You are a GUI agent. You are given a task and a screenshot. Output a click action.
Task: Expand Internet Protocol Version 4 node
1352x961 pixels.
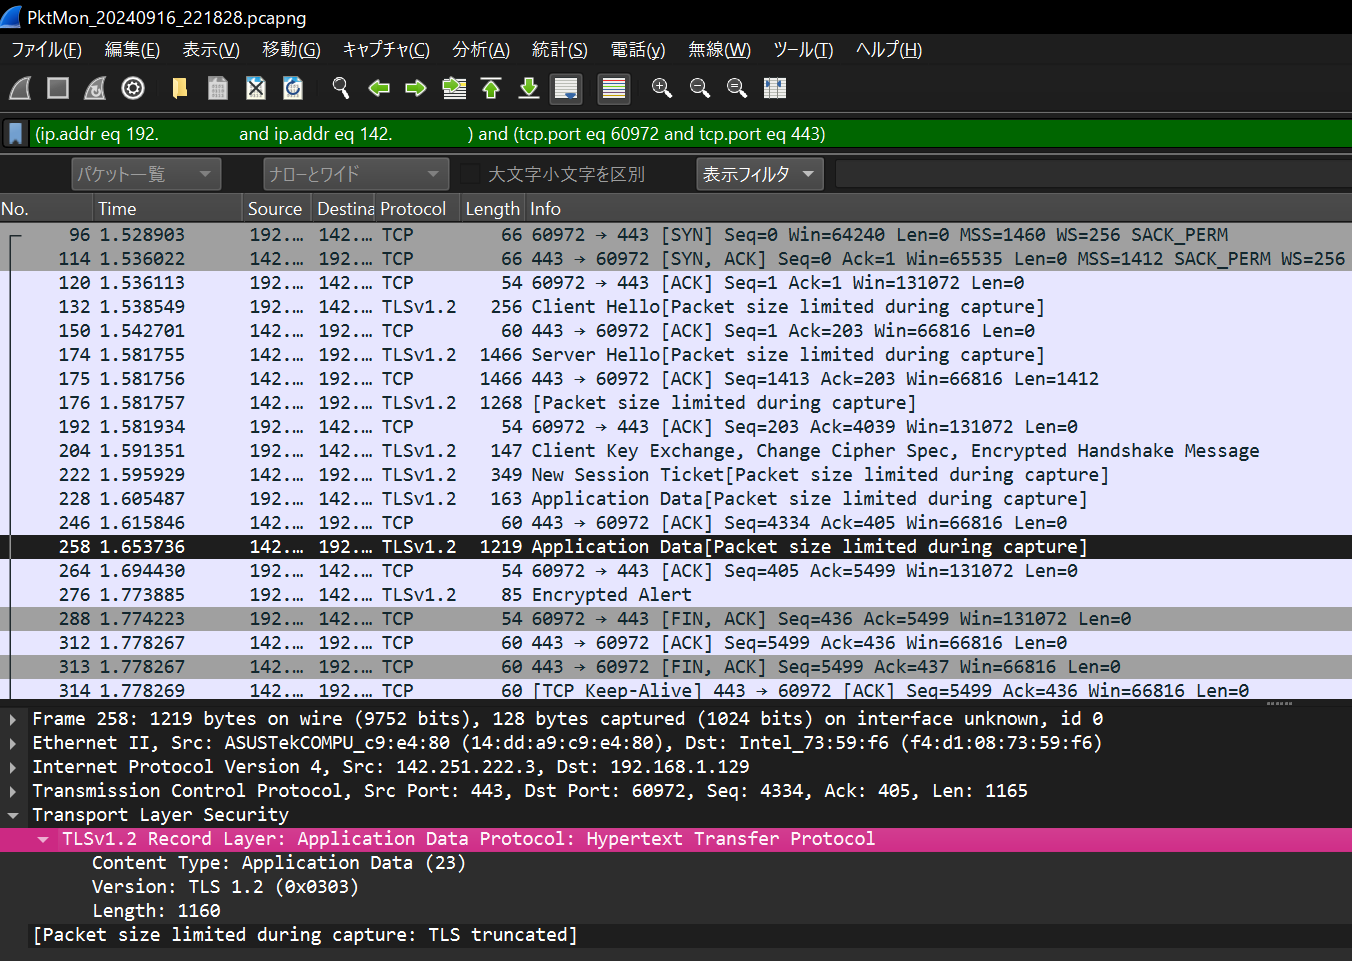(x=12, y=767)
